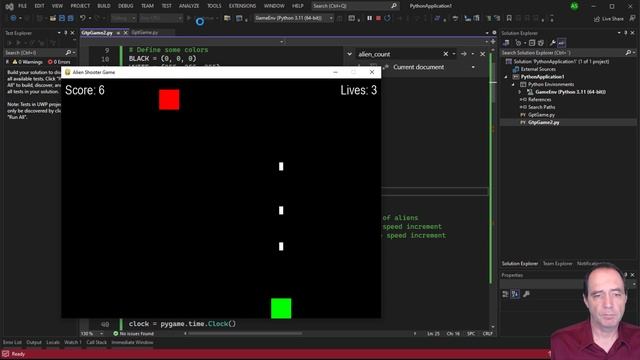The width and height of the screenshot is (640, 360).
Task: Click the top Quick Launch search icon
Action: [x=394, y=6]
